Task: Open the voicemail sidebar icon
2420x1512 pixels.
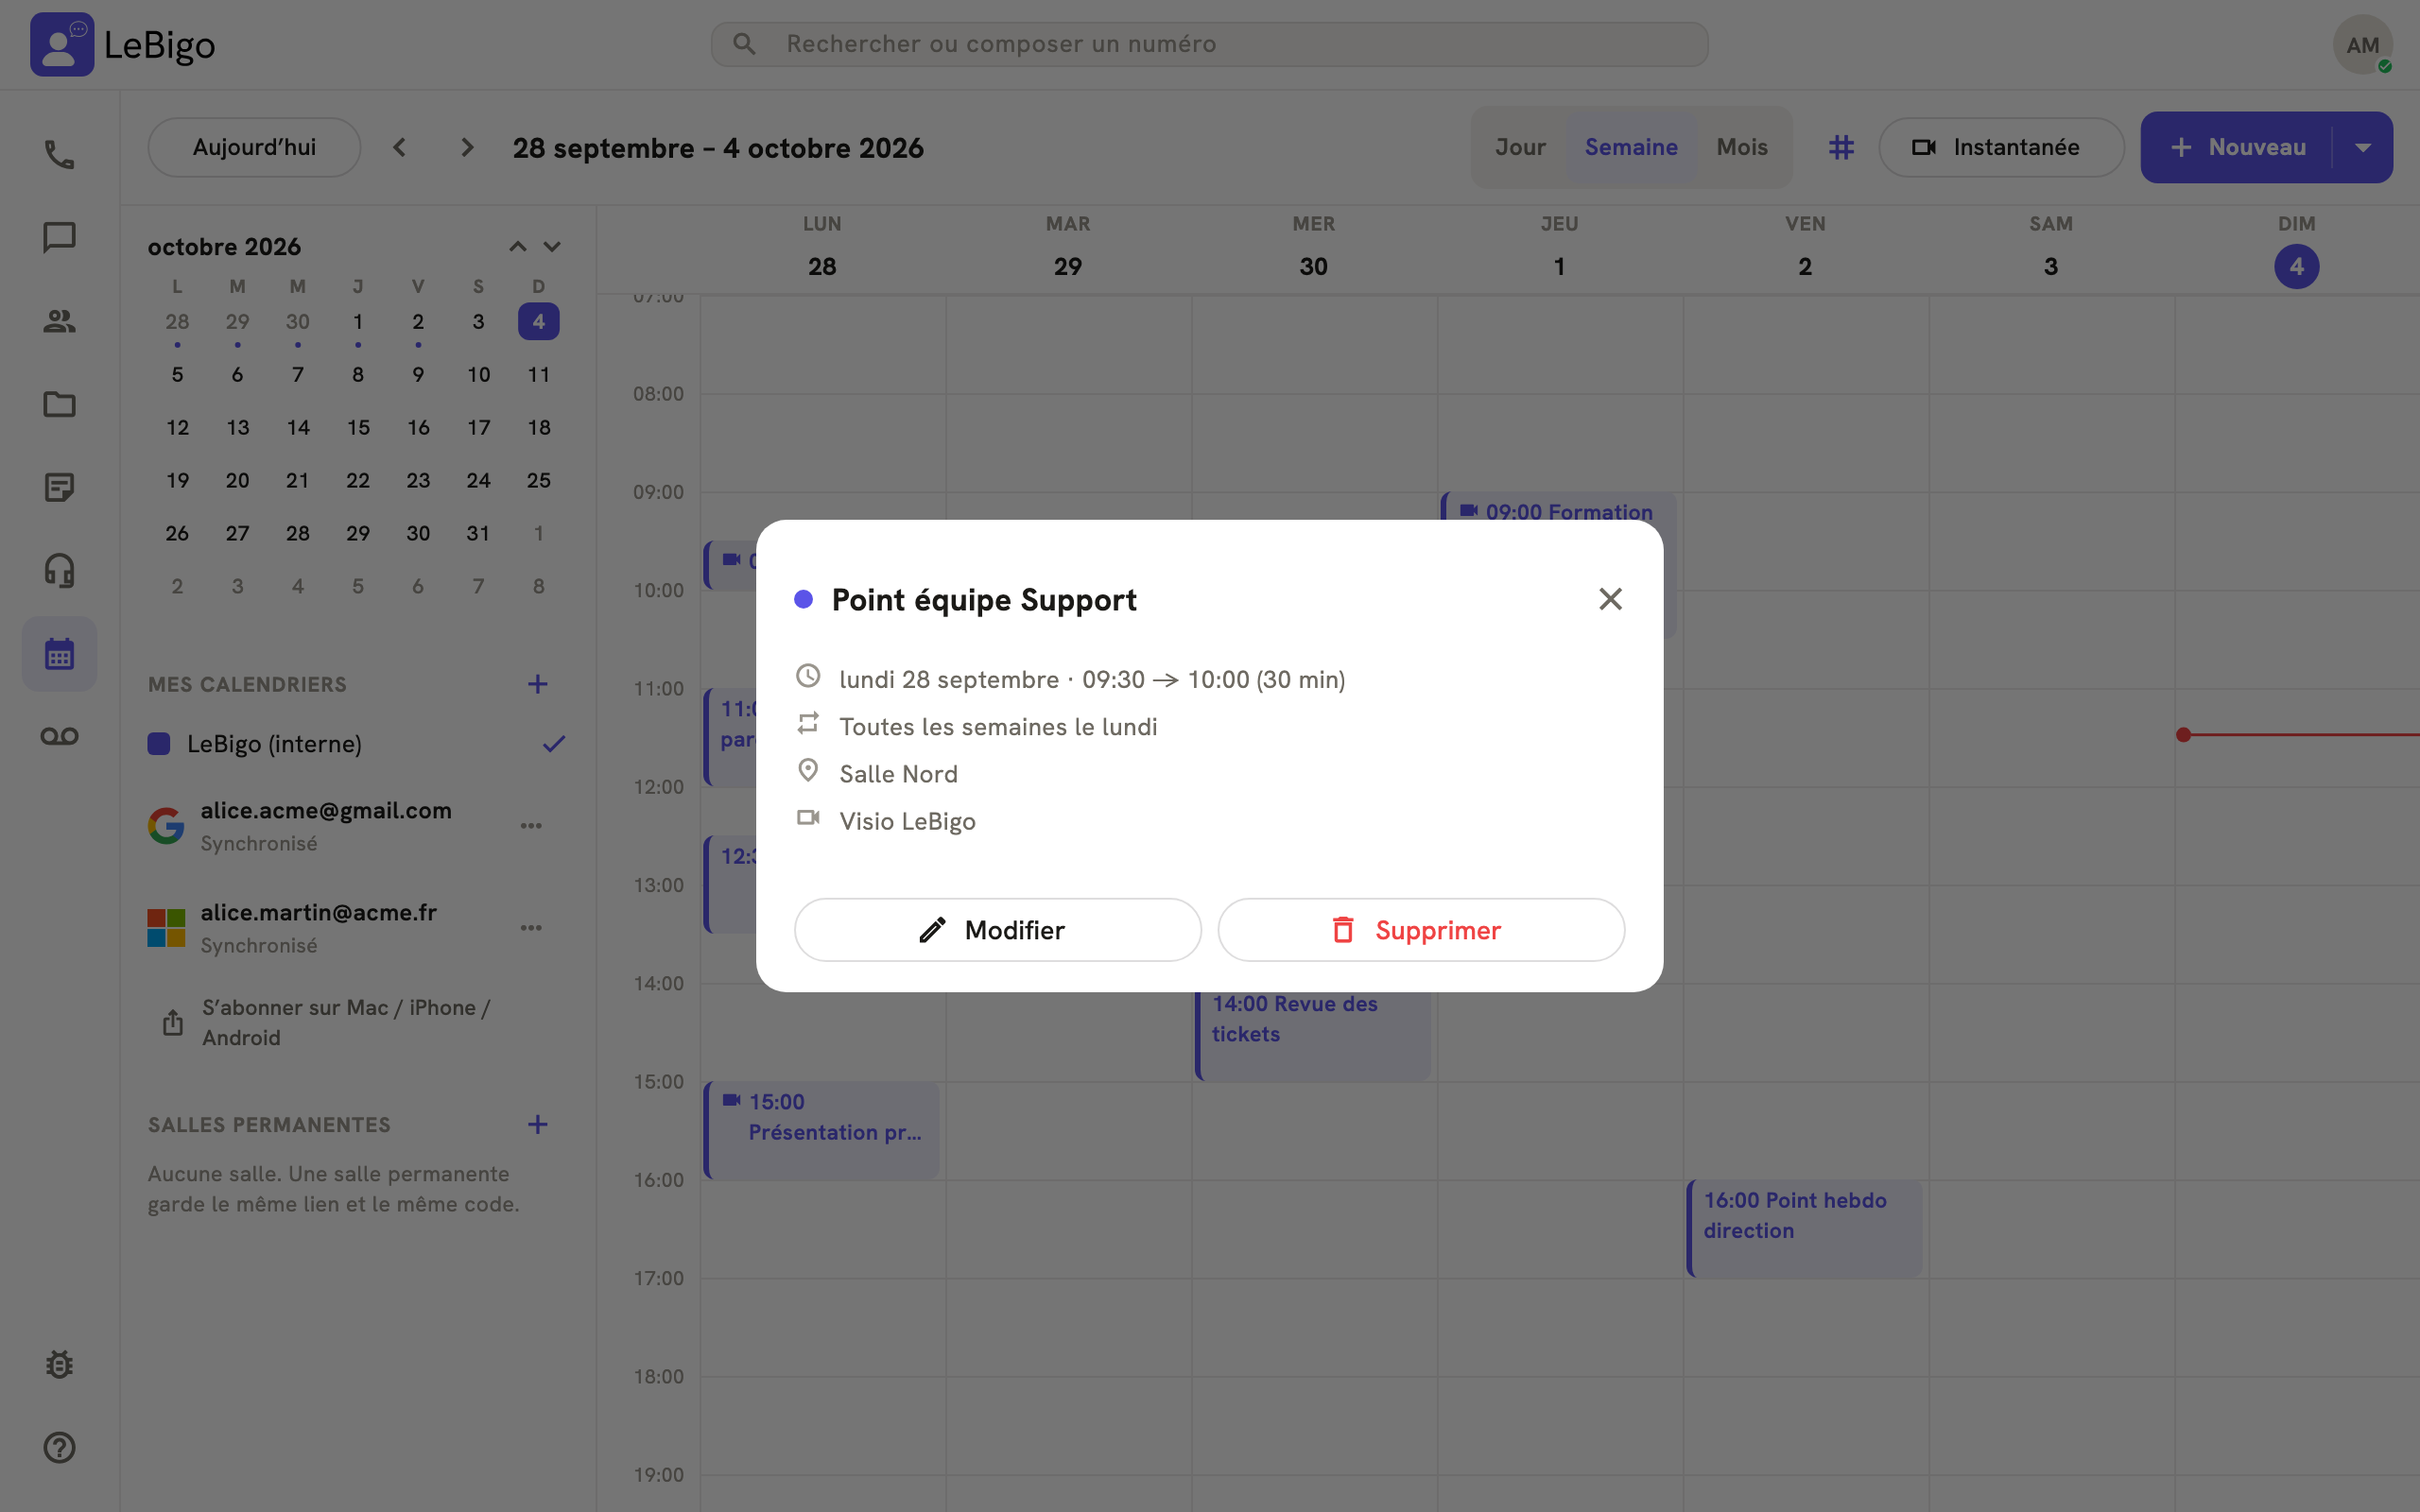Action: 59,737
